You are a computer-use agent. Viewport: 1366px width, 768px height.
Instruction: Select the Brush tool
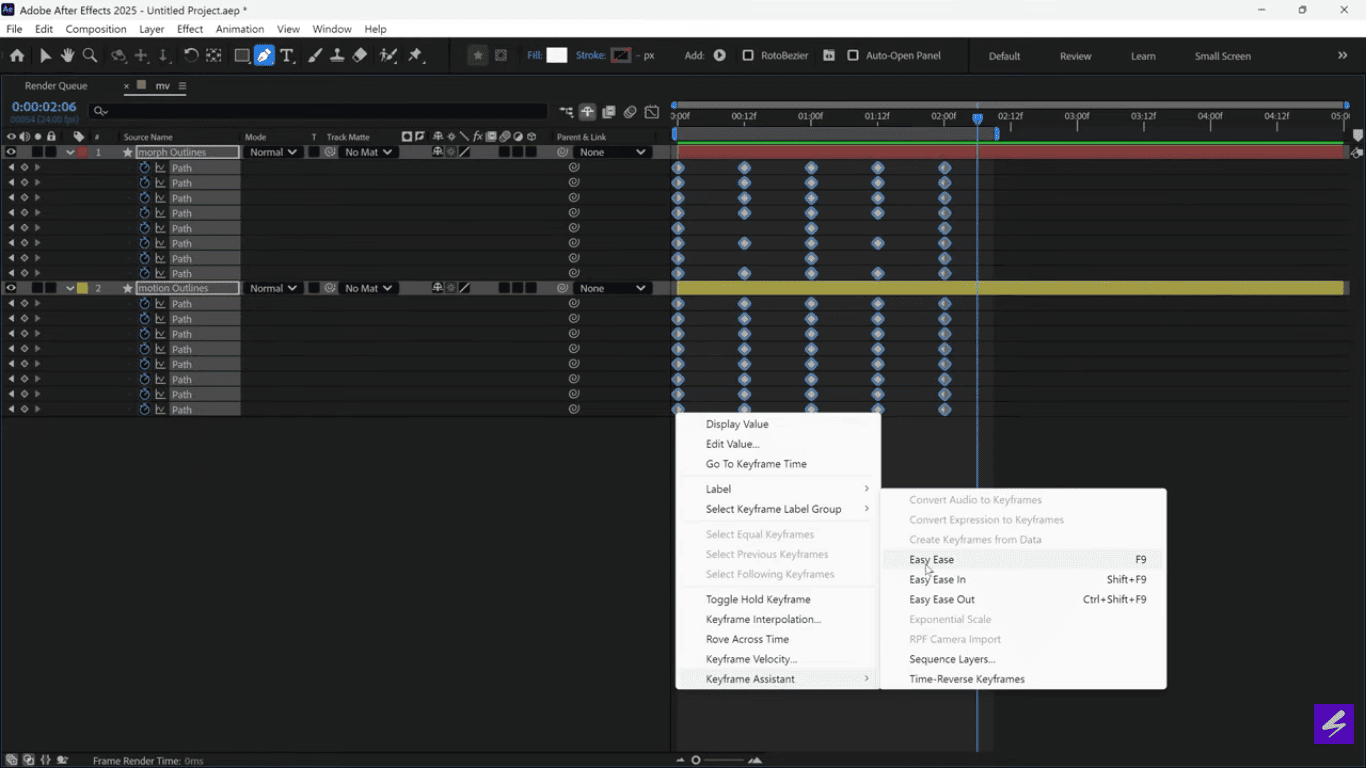click(x=315, y=56)
